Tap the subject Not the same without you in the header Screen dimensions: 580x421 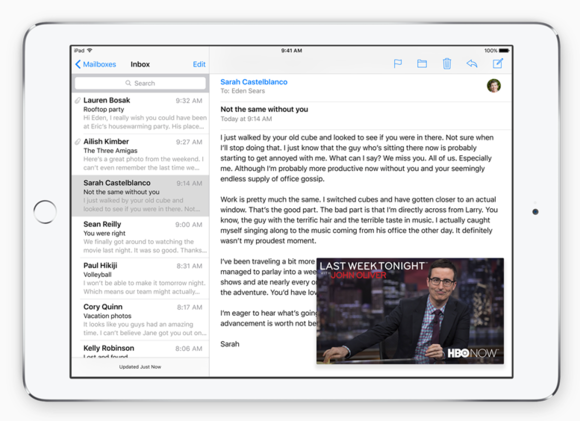(264, 110)
